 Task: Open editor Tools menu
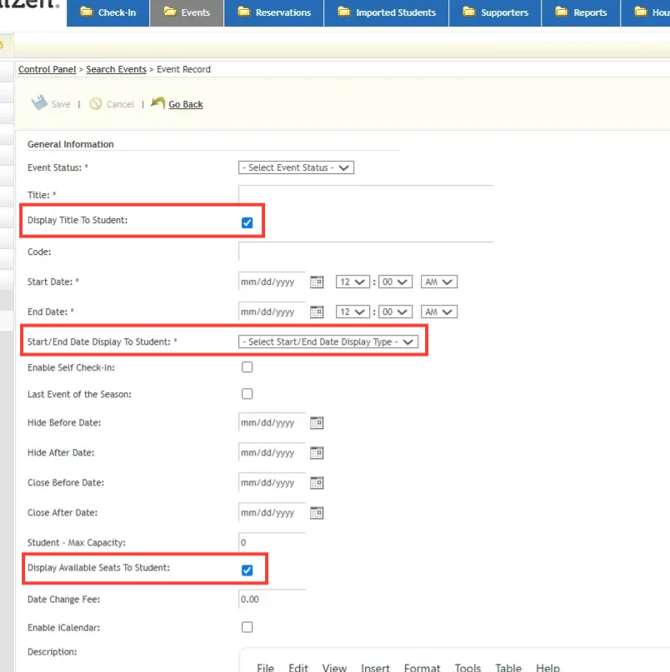click(x=468, y=668)
